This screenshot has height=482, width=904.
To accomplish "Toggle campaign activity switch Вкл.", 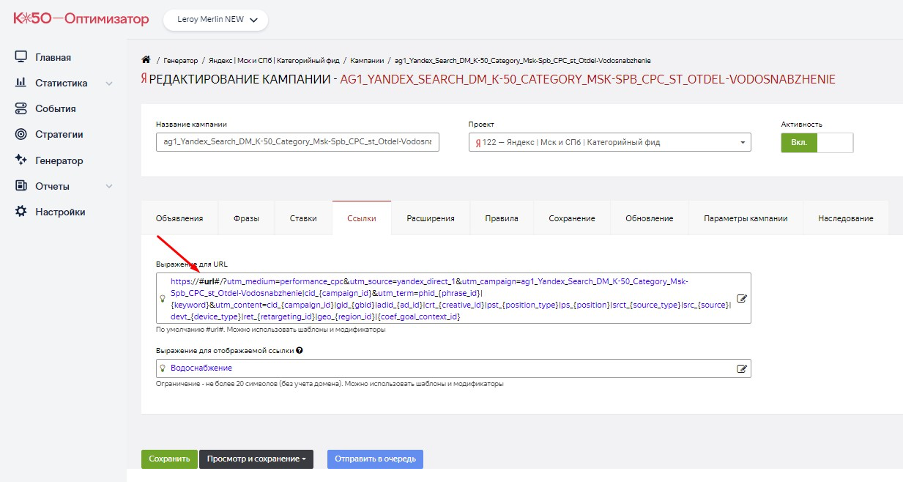I will (817, 142).
